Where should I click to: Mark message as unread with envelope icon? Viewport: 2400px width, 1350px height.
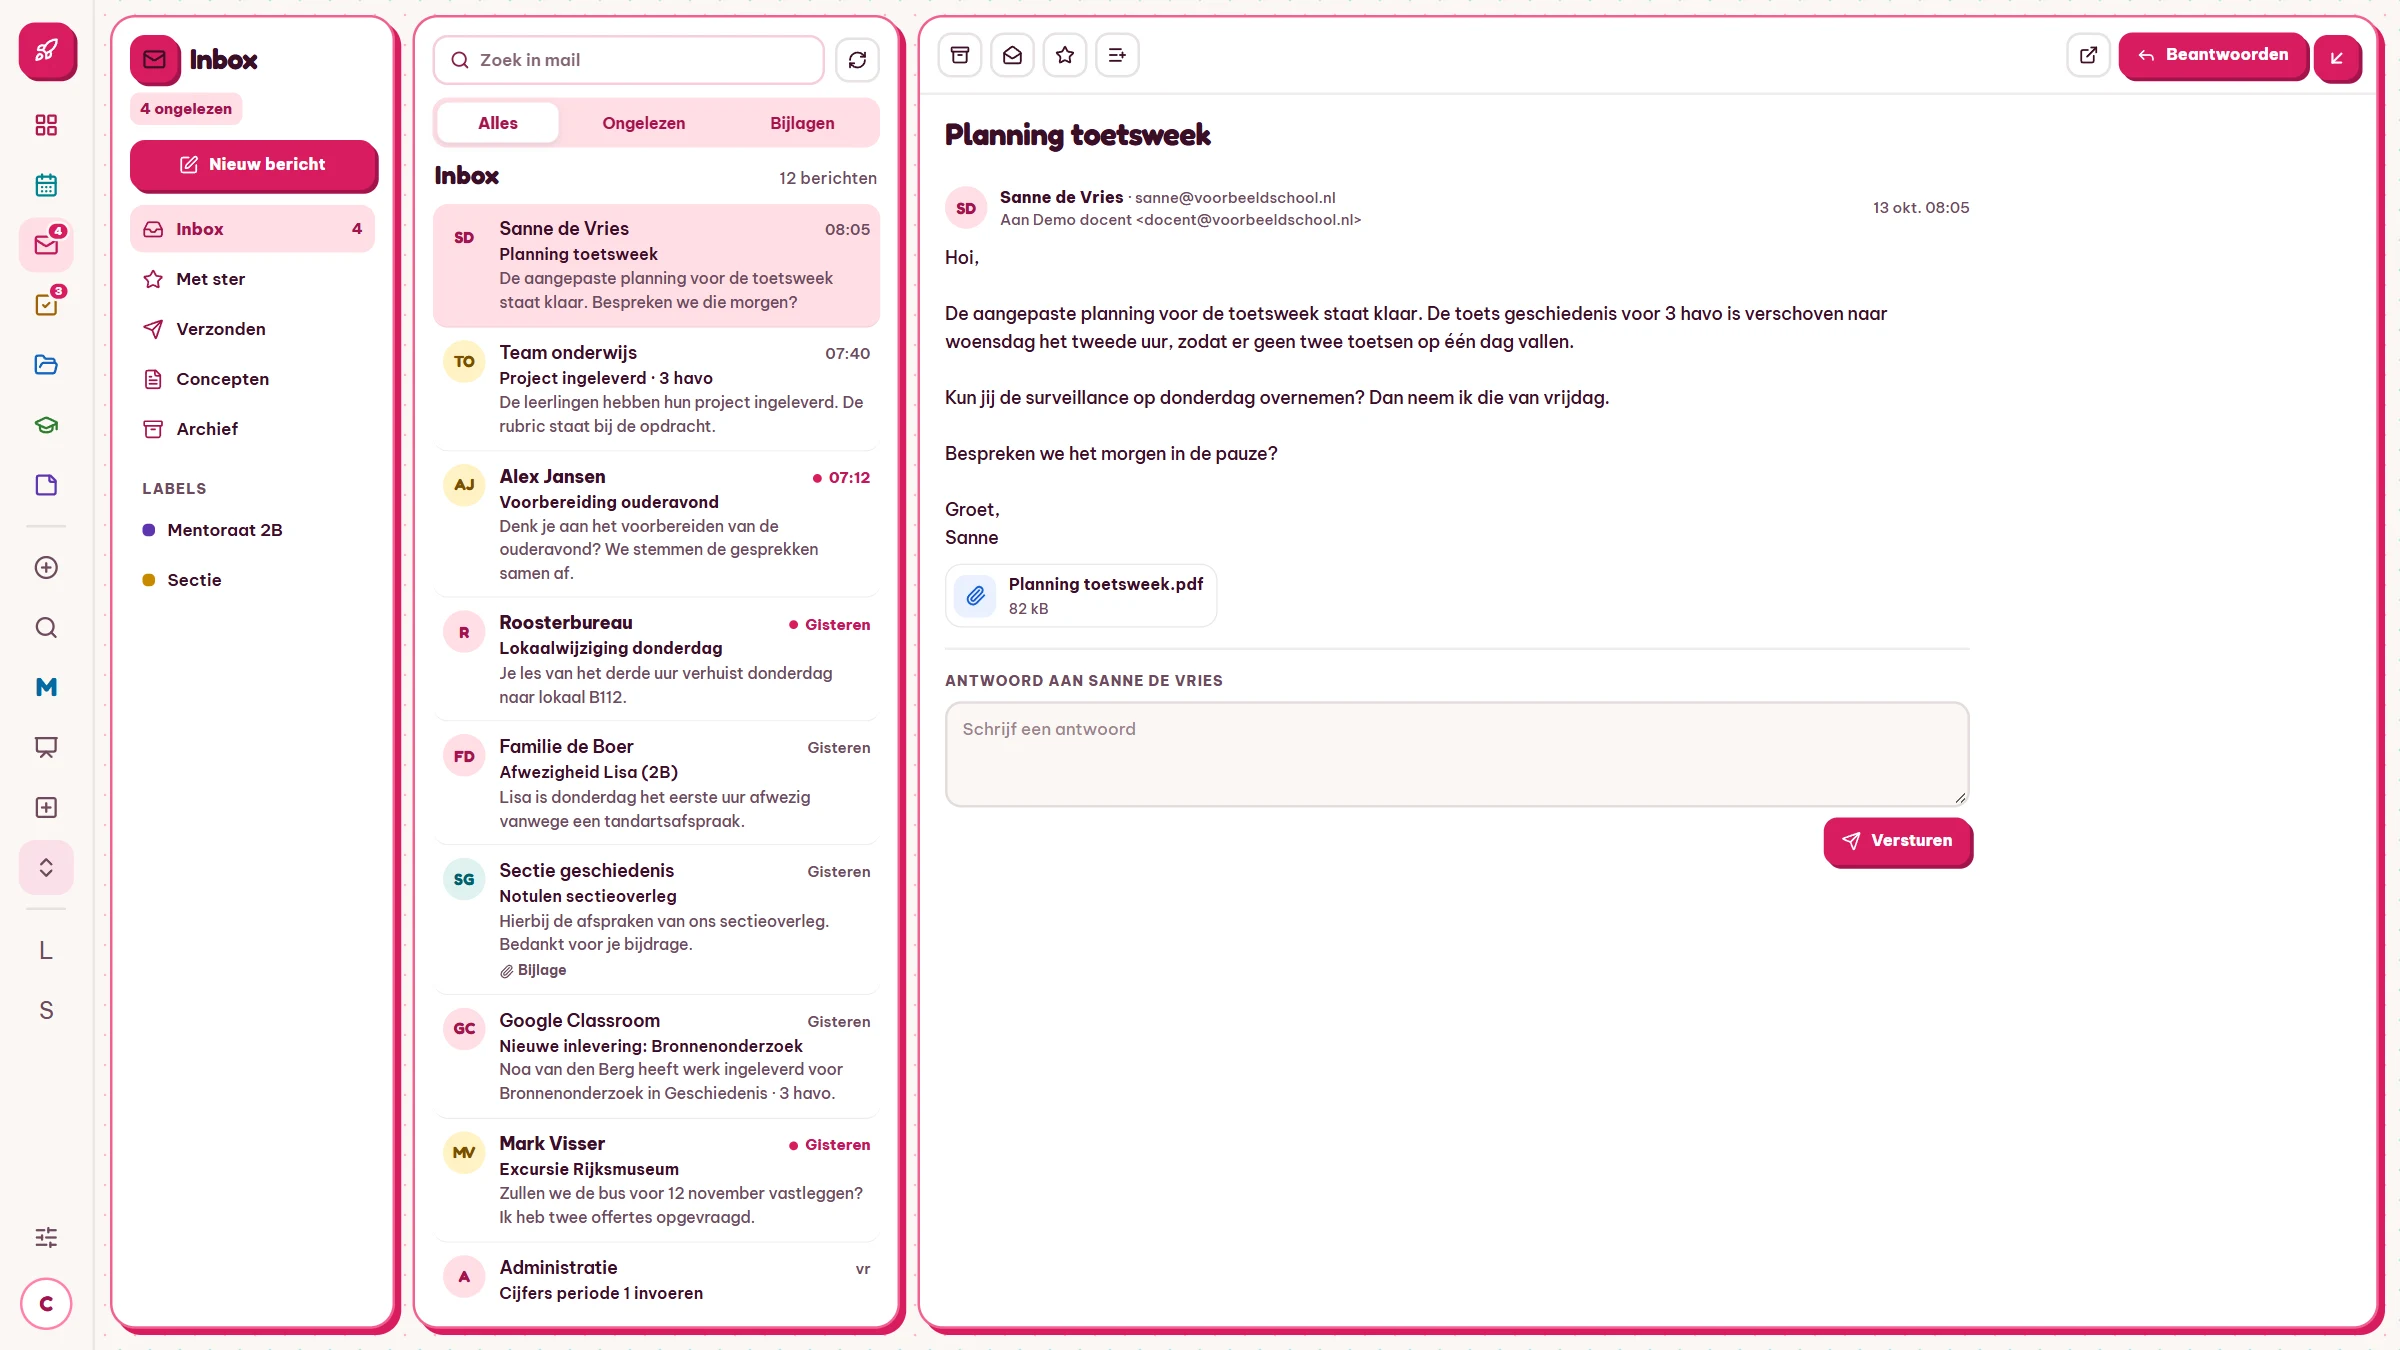click(1012, 55)
